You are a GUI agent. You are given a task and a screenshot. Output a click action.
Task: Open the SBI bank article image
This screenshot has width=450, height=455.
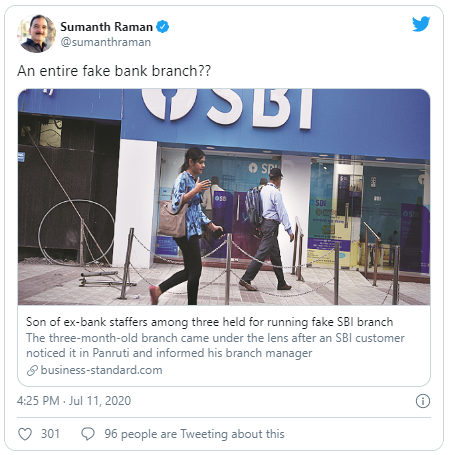(x=224, y=197)
